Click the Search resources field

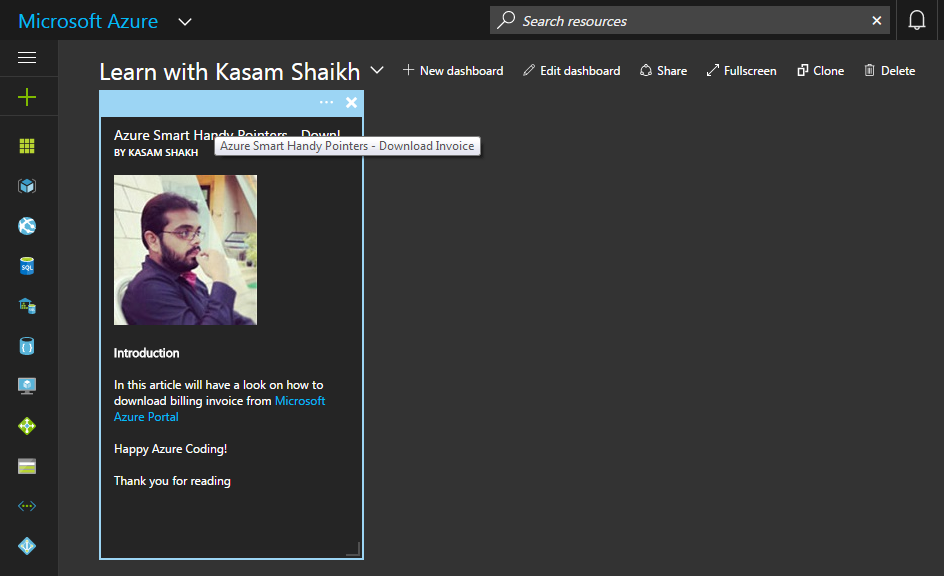pos(689,20)
